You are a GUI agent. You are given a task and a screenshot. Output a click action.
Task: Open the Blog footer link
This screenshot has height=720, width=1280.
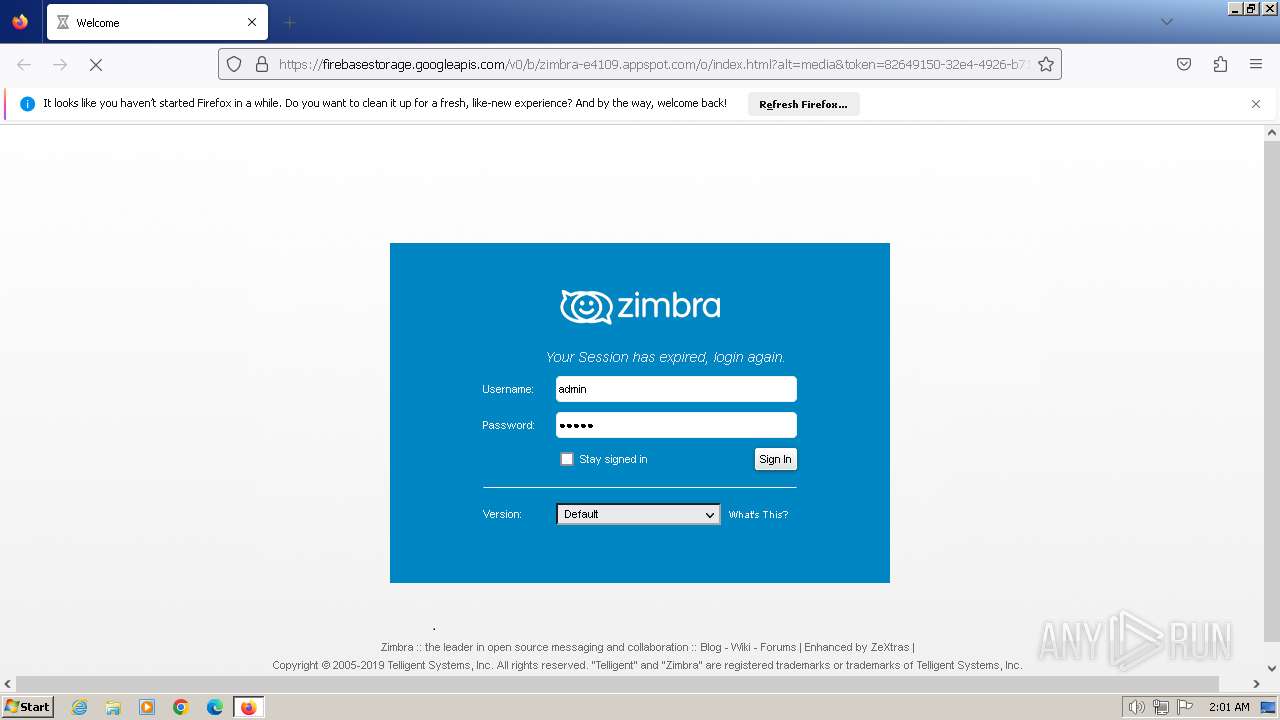[710, 647]
